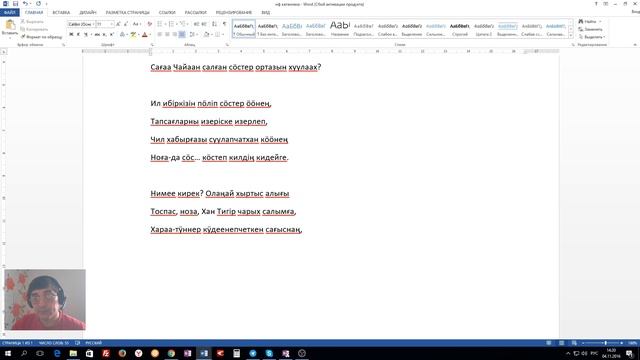Collapse the ribbon with the arrow

(x=635, y=44)
